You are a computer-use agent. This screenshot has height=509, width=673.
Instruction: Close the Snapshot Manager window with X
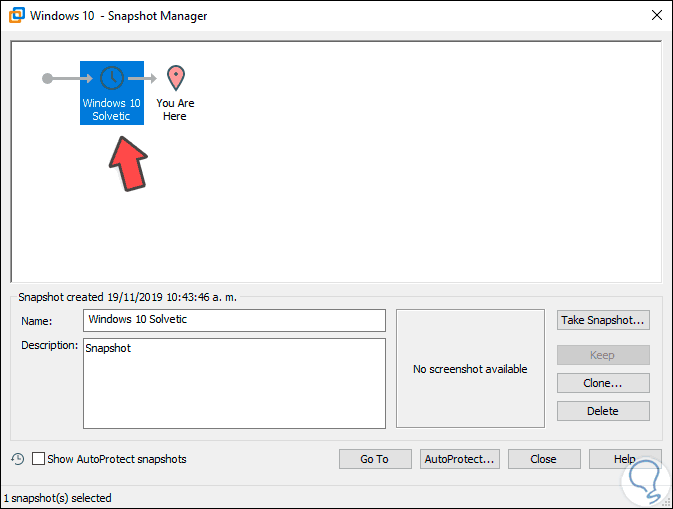point(657,15)
